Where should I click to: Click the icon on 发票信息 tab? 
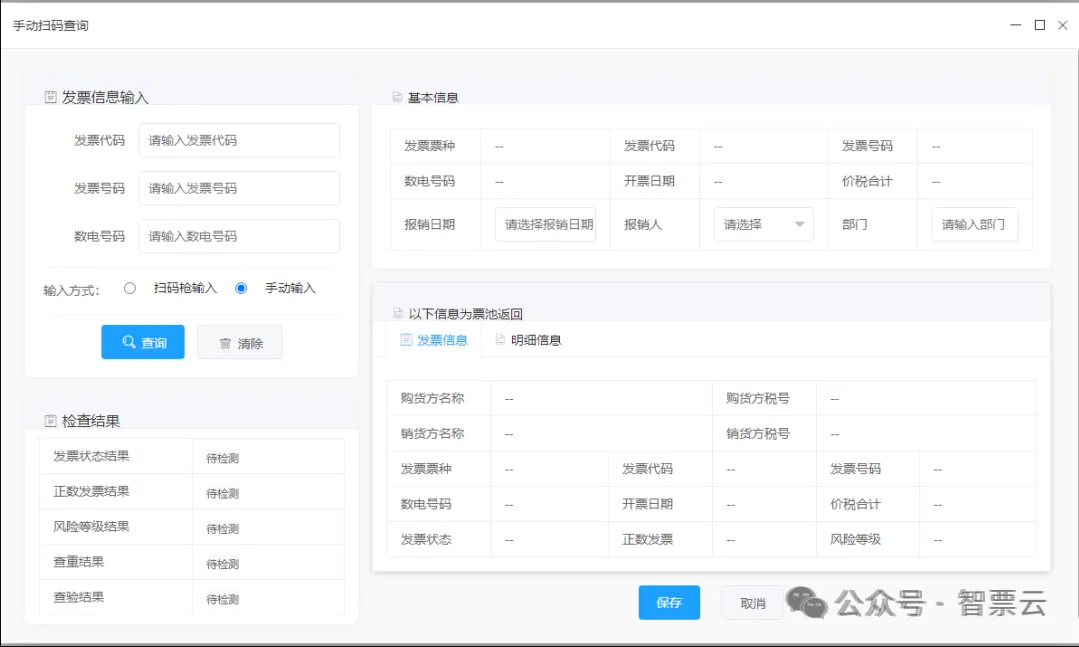(406, 339)
